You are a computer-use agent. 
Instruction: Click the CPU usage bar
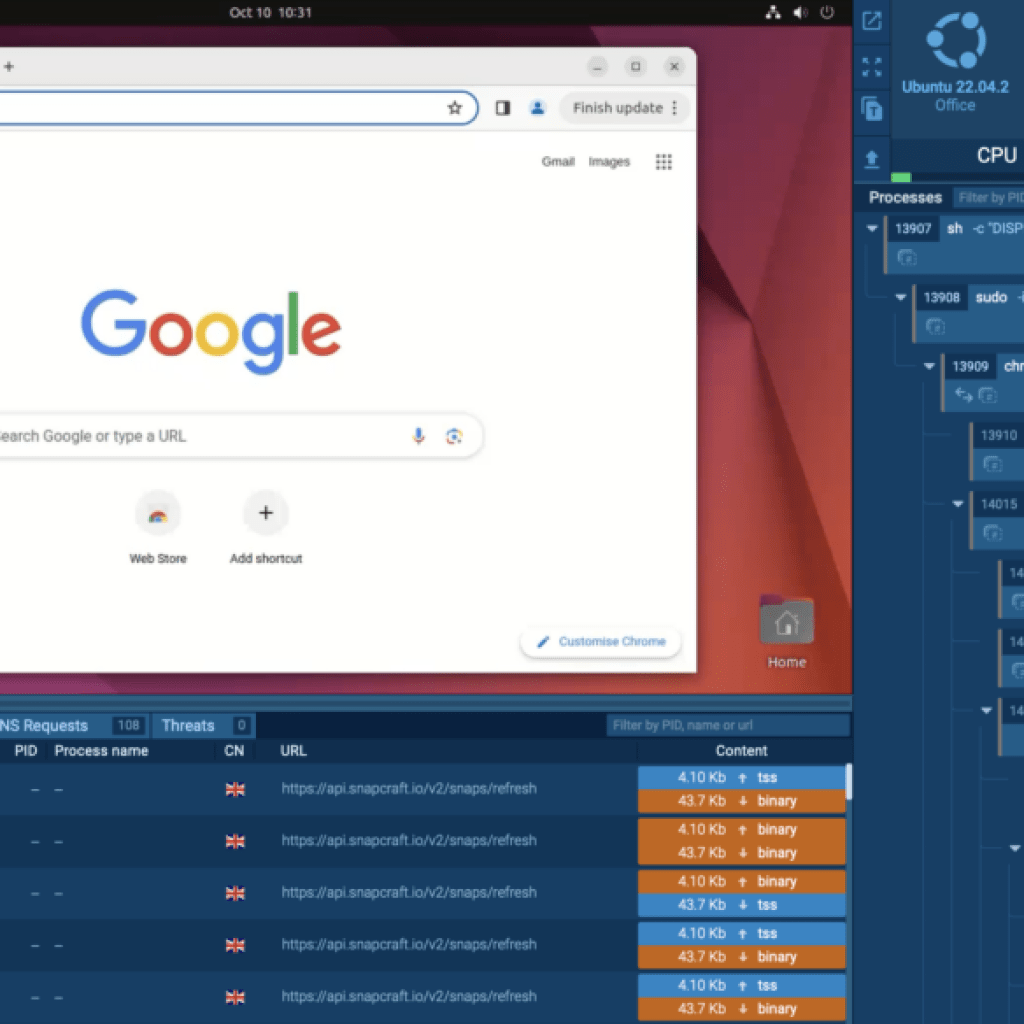pos(957,177)
